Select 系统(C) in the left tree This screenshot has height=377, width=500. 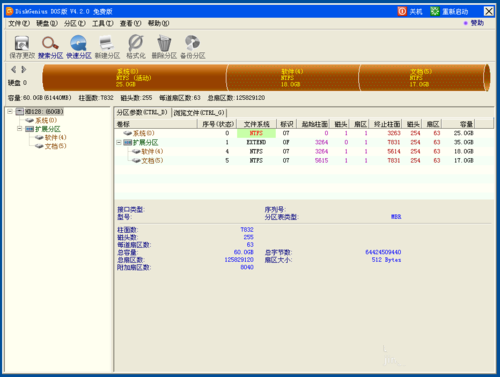pyautogui.click(x=46, y=120)
